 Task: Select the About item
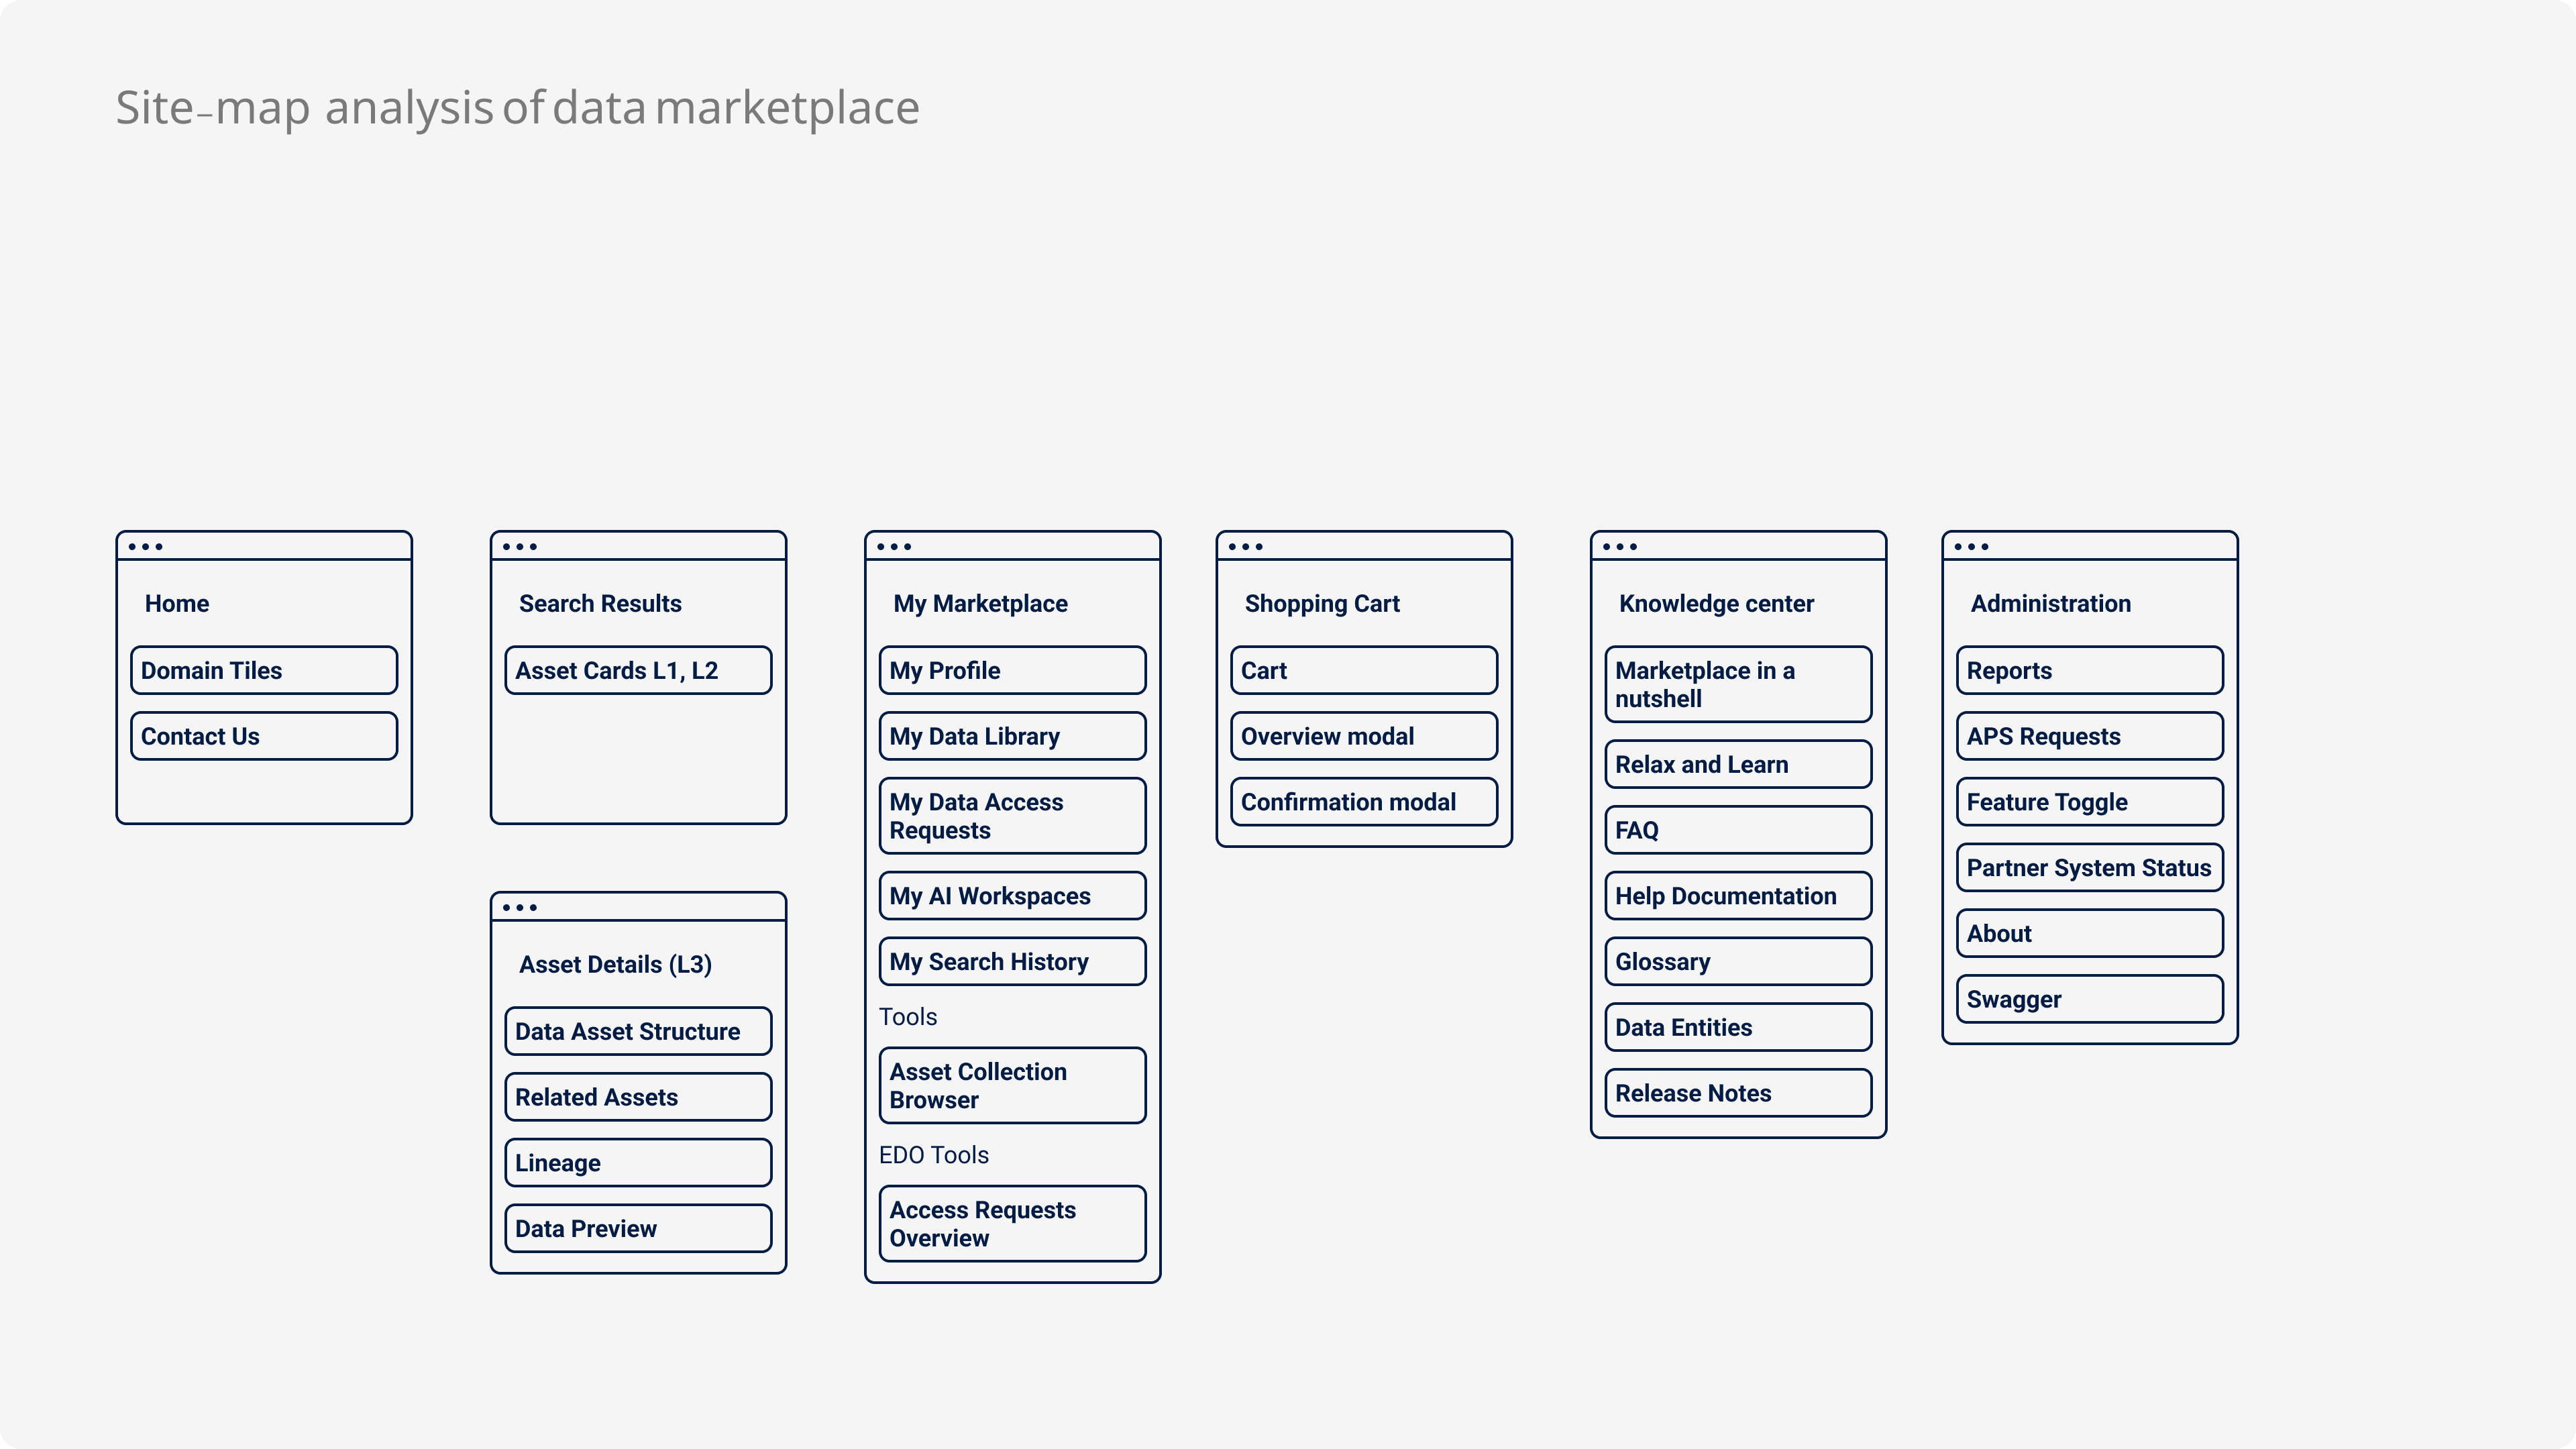(2090, 933)
